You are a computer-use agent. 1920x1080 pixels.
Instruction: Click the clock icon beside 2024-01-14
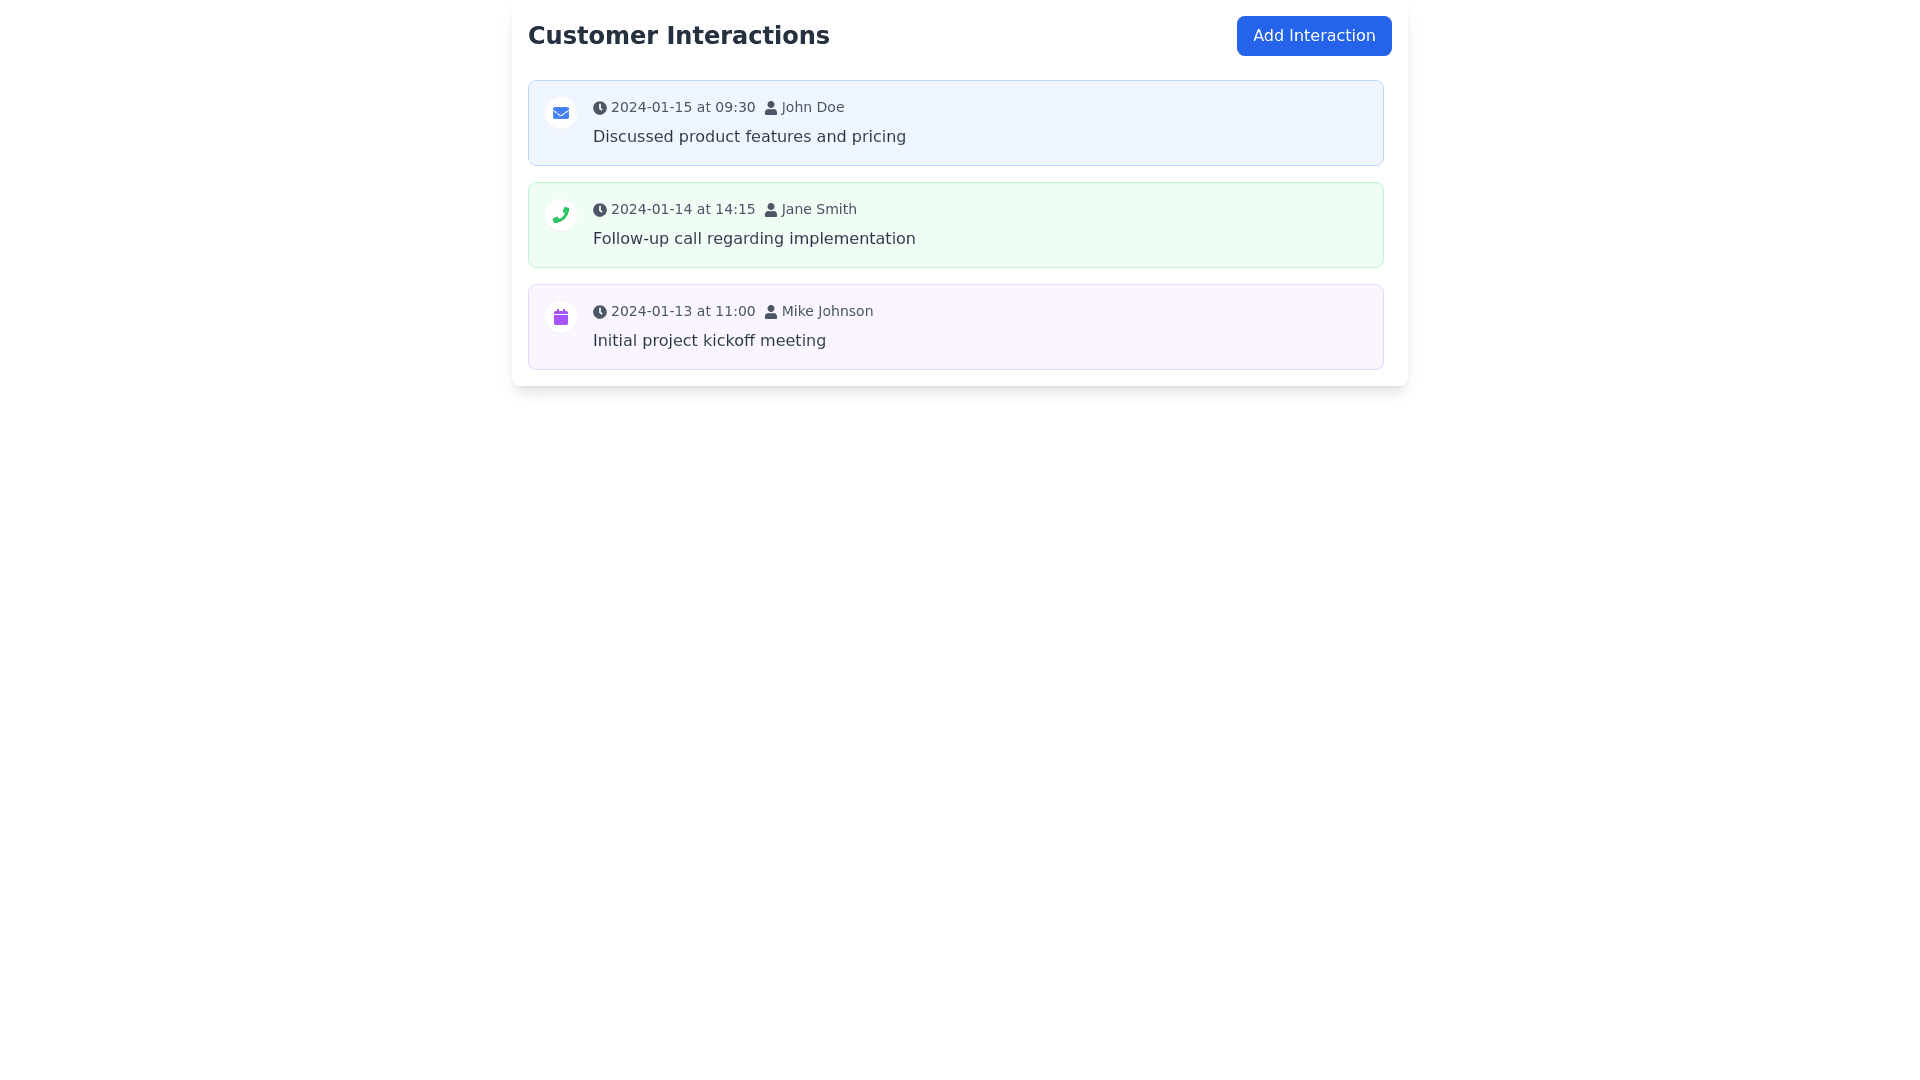pos(600,210)
